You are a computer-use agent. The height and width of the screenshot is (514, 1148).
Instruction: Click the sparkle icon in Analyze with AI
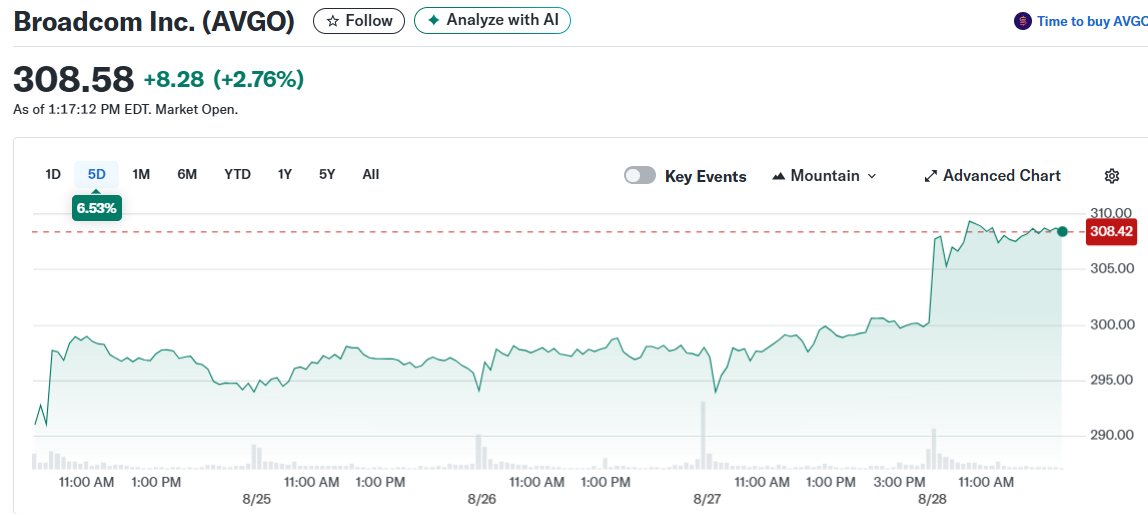pyautogui.click(x=433, y=21)
